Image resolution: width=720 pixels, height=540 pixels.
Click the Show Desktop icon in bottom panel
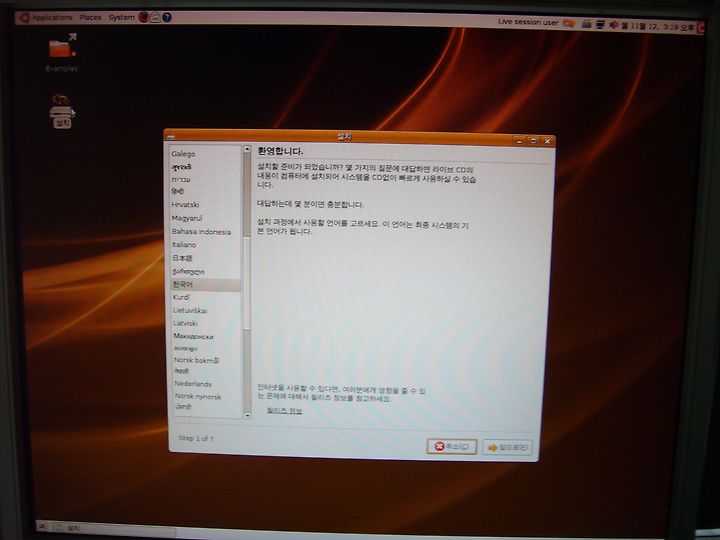[x=42, y=526]
